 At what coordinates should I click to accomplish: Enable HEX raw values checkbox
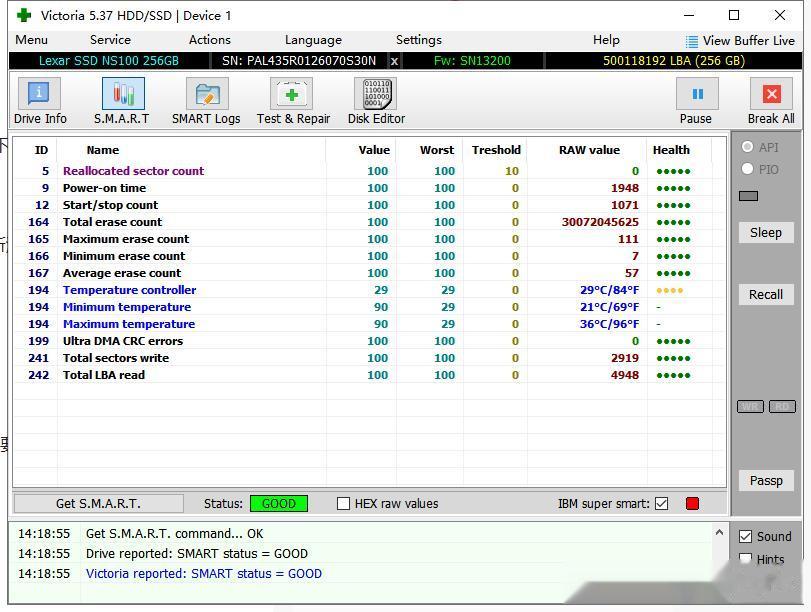click(x=343, y=503)
